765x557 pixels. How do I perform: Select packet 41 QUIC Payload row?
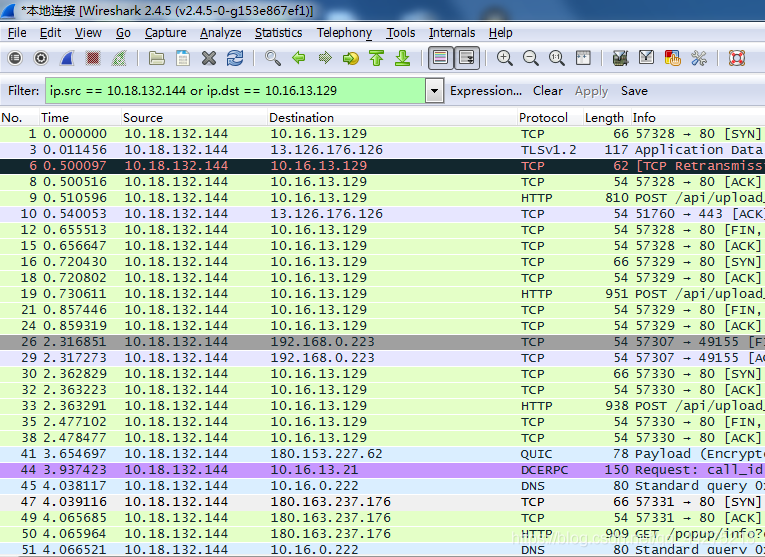point(382,454)
